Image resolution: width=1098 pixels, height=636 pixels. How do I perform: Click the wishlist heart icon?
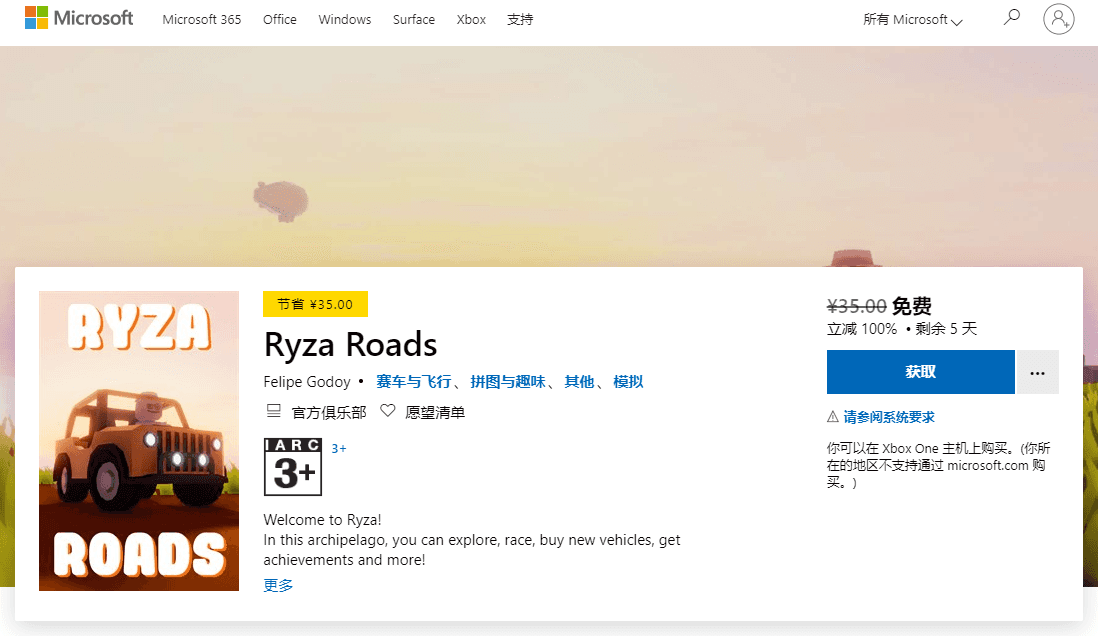pyautogui.click(x=388, y=411)
